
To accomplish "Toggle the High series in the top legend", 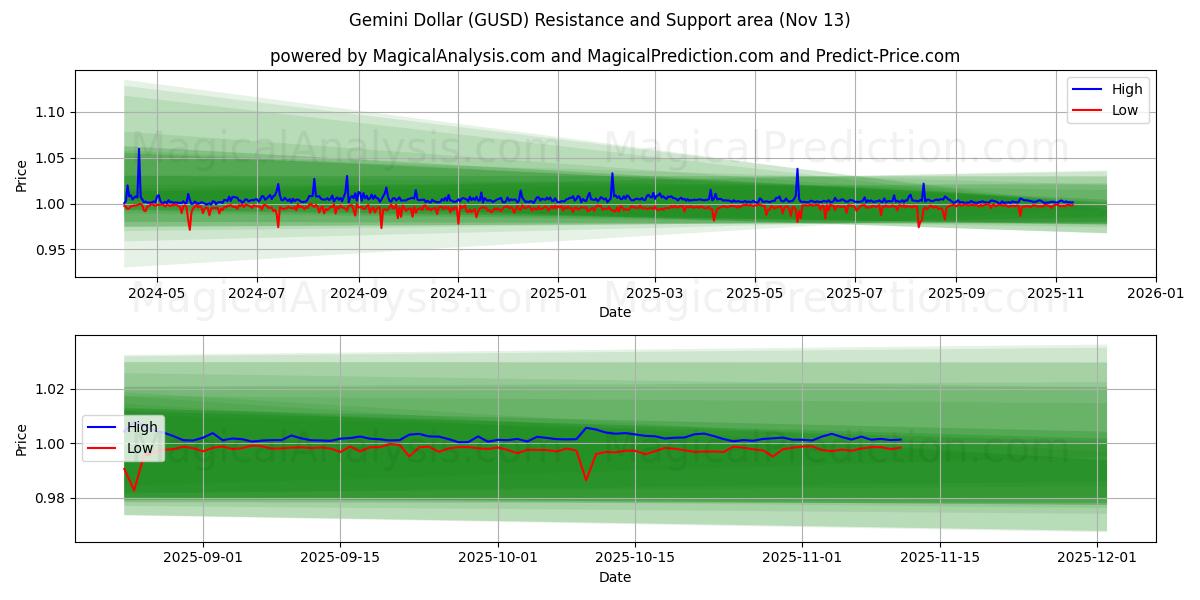I will click(x=1125, y=89).
